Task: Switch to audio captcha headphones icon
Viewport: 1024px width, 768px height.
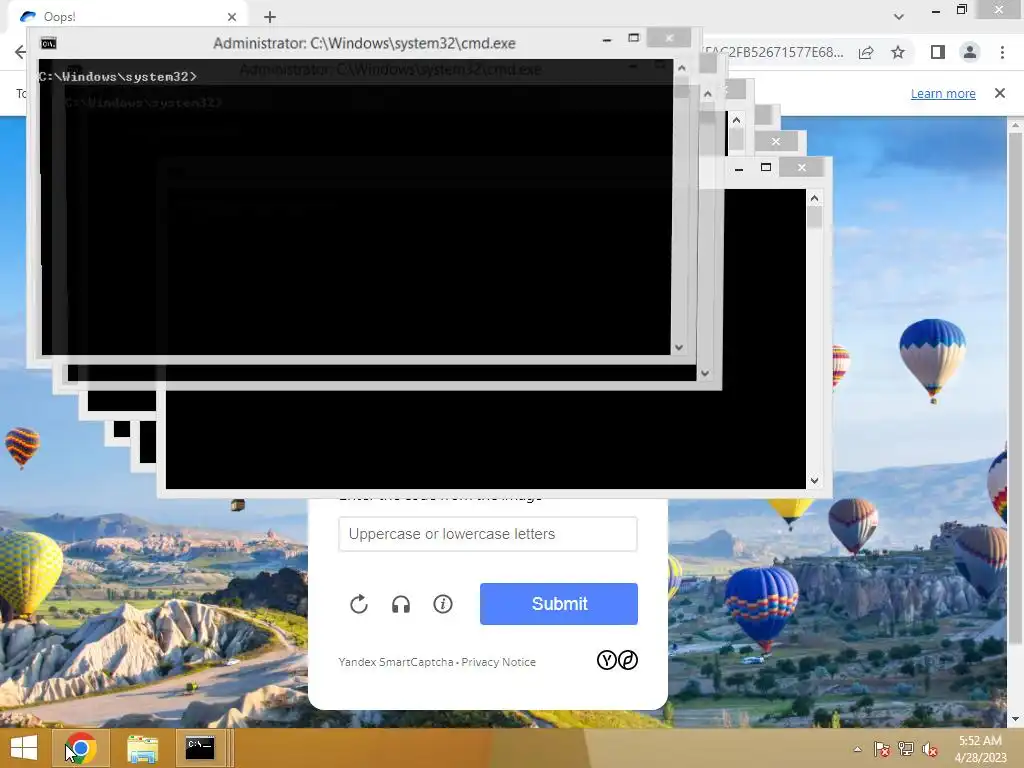Action: 401,604
